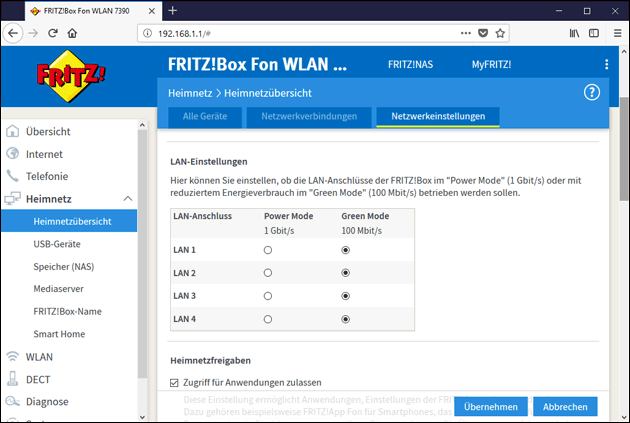Select Power Mode for LAN 3

tap(268, 296)
